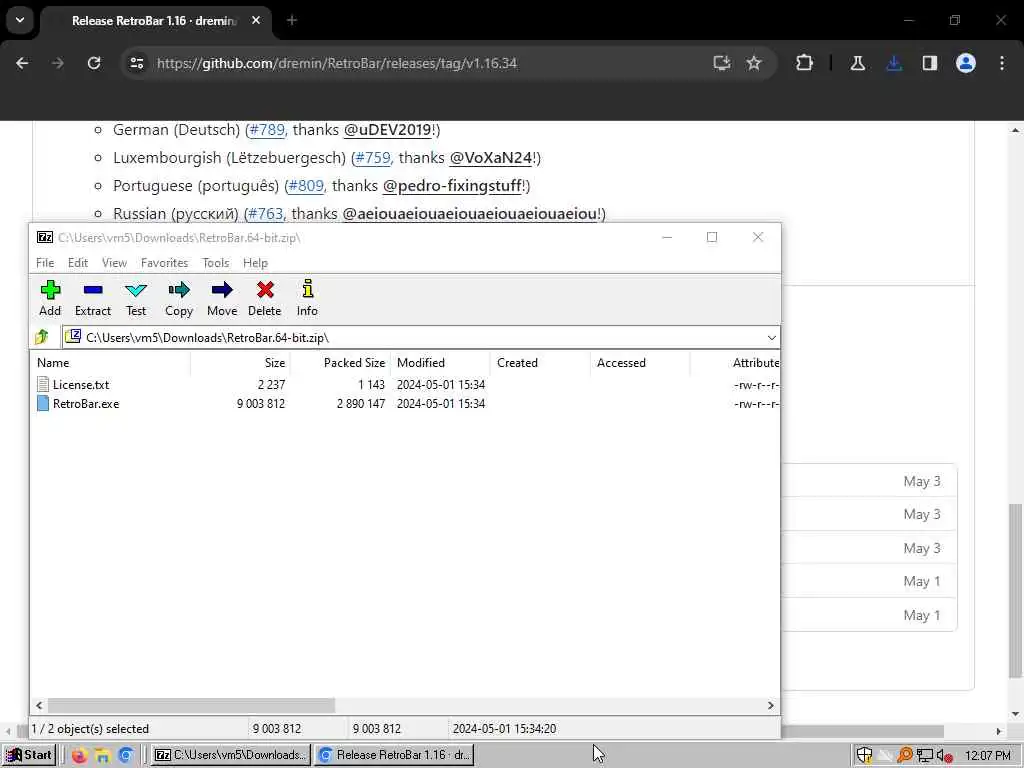
Task: Close the Release RetroBar tab
Action: [x=256, y=20]
